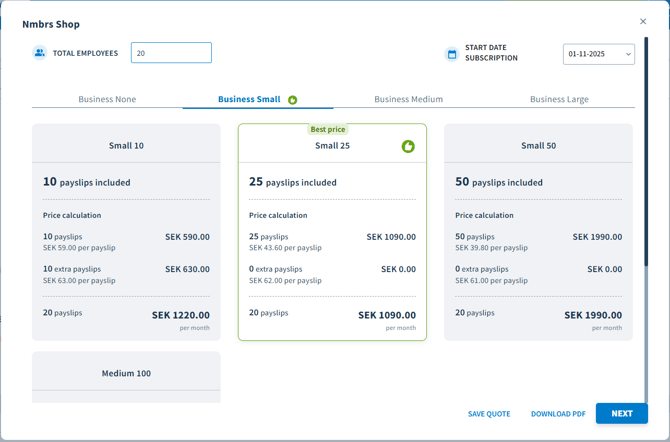The image size is (670, 442).
Task: Click the Best price badge
Action: point(329,130)
